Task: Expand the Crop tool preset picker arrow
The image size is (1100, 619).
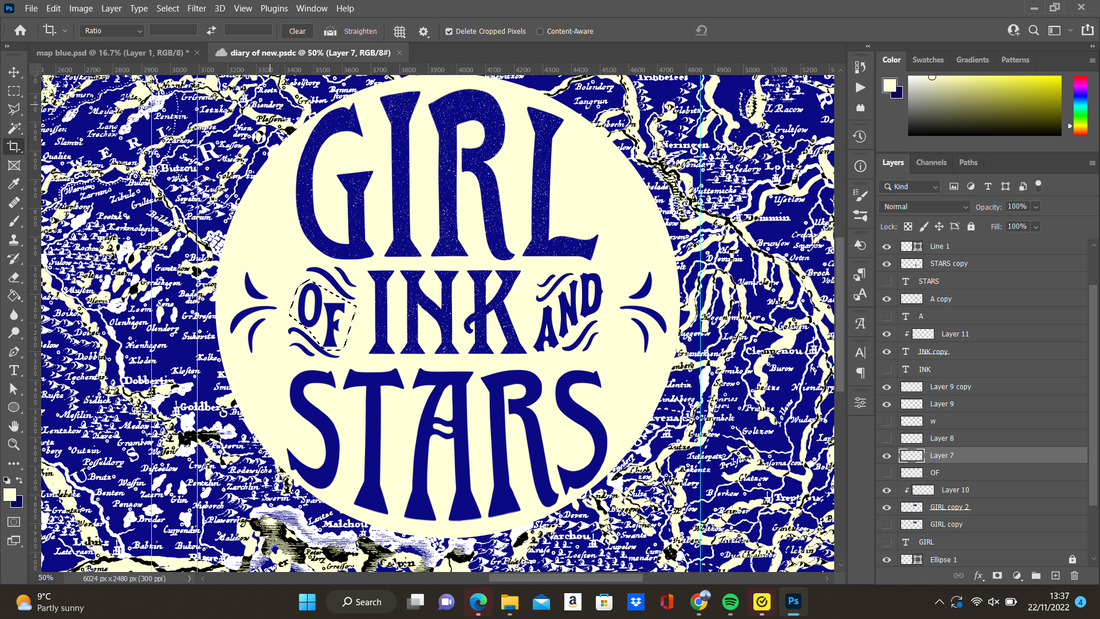Action: click(x=65, y=31)
